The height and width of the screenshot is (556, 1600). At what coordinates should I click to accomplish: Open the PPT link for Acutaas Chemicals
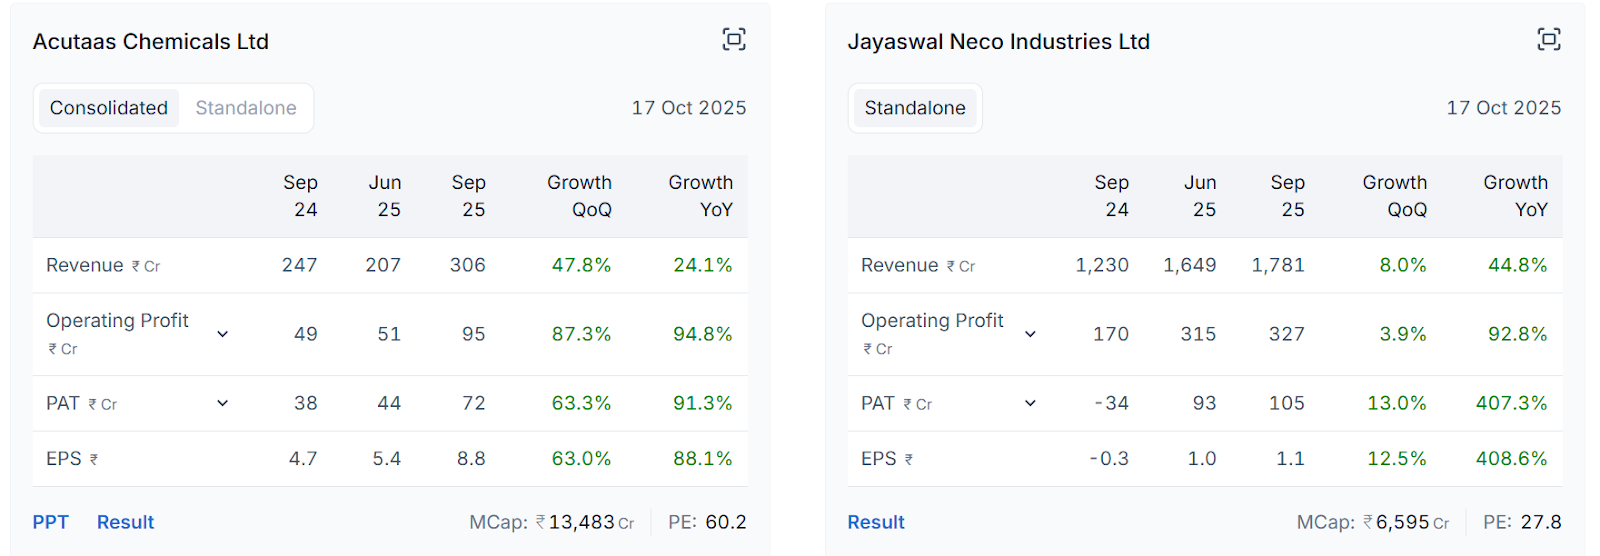click(x=51, y=522)
